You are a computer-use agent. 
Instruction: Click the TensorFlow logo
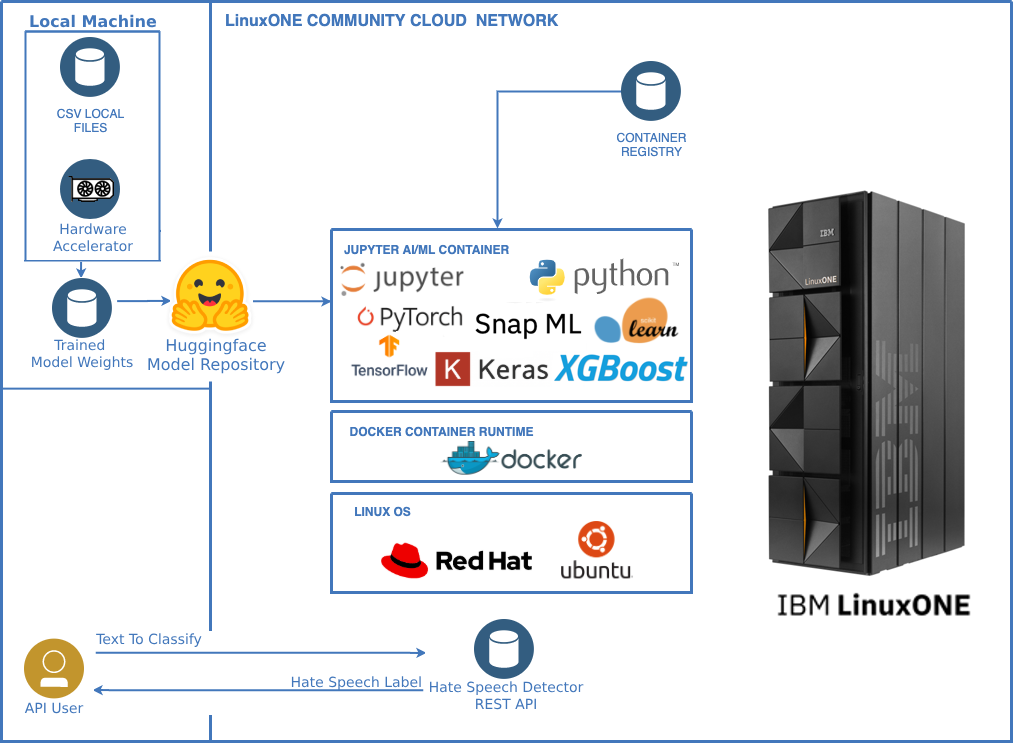pos(389,356)
